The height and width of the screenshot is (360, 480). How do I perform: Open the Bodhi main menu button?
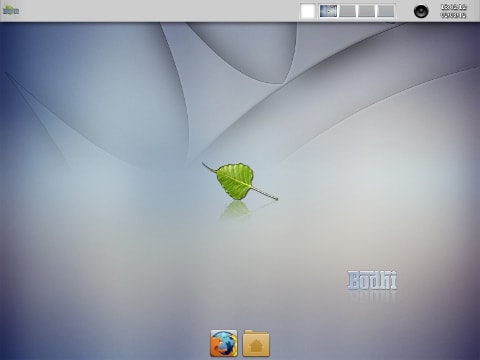11,10
